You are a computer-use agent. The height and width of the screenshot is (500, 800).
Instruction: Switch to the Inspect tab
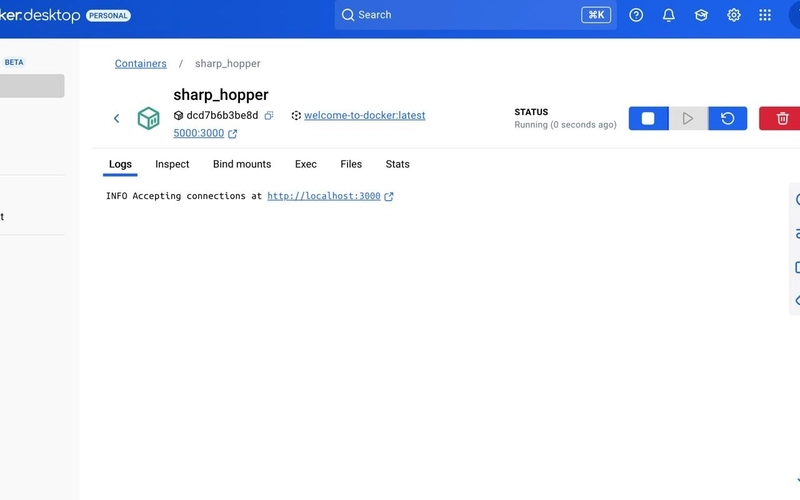172,164
